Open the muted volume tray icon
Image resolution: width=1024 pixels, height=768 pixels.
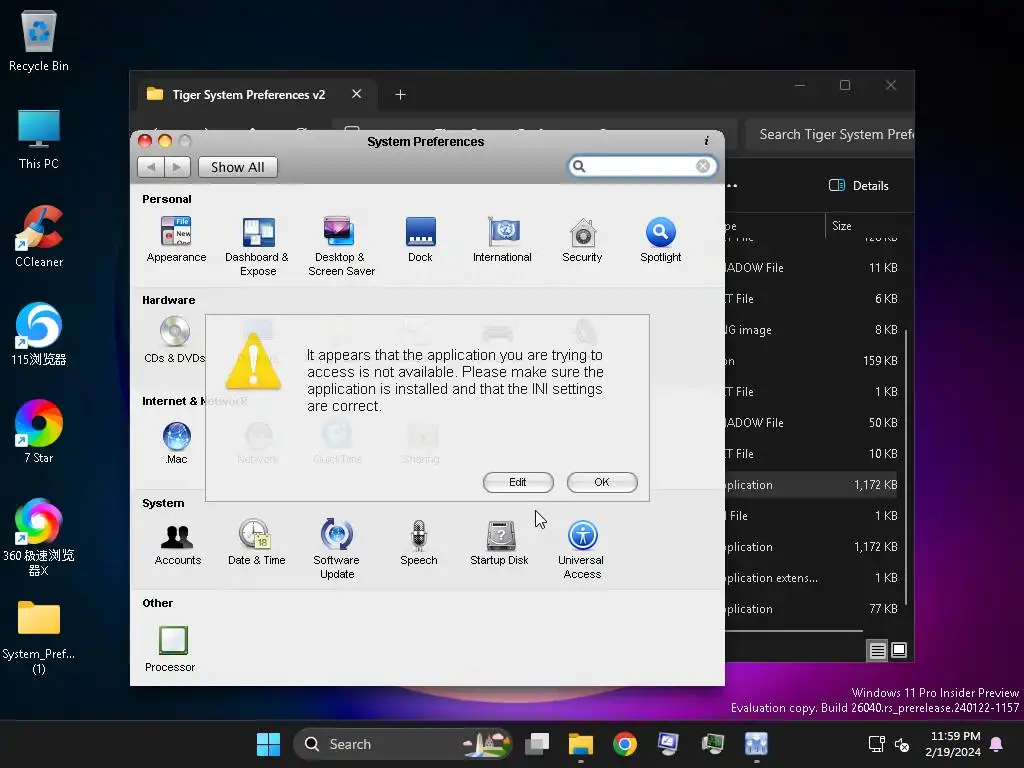902,744
